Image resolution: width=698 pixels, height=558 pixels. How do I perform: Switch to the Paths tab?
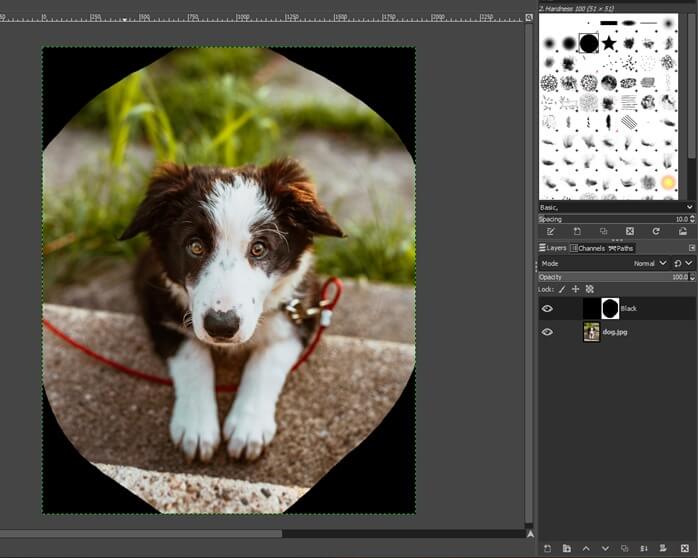(622, 248)
